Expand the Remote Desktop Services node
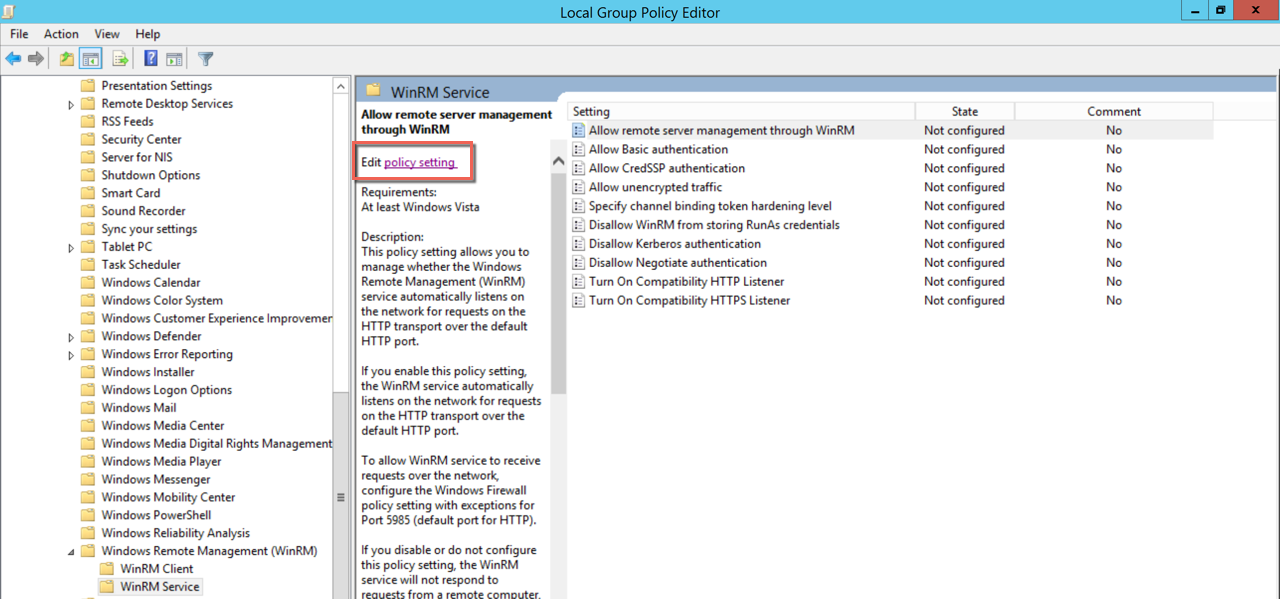 point(70,103)
